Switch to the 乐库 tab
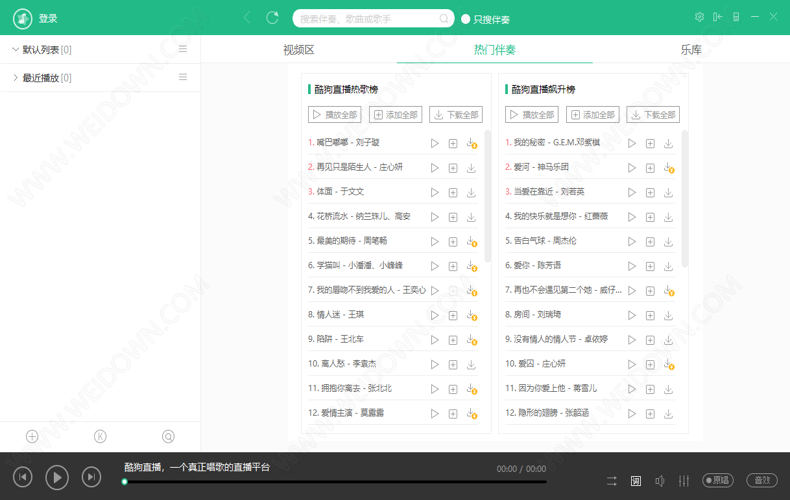 (691, 50)
